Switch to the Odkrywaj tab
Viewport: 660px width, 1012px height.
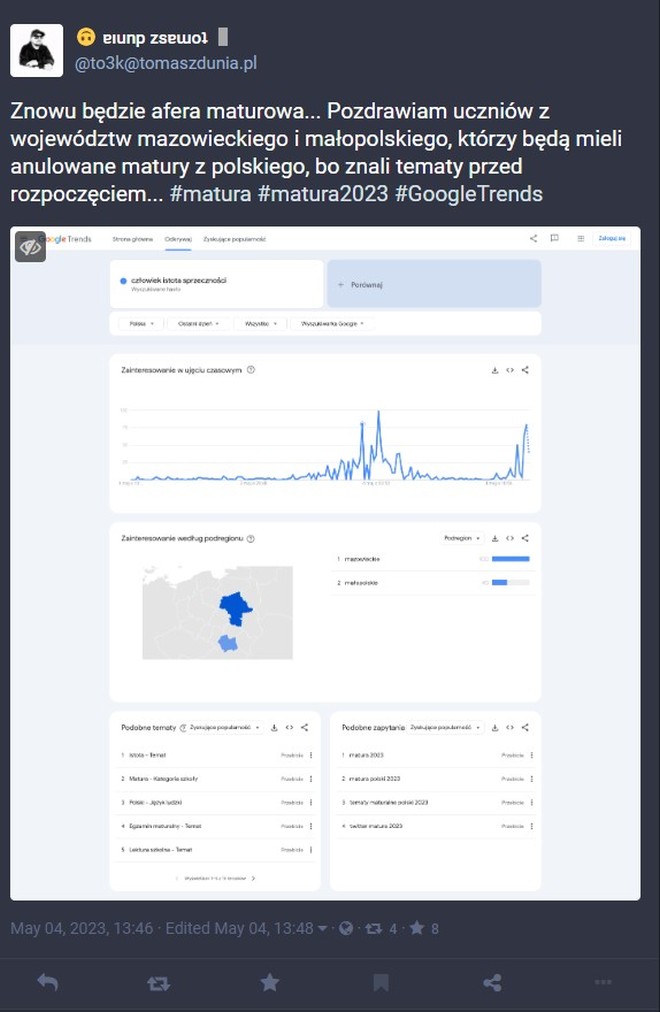click(175, 239)
